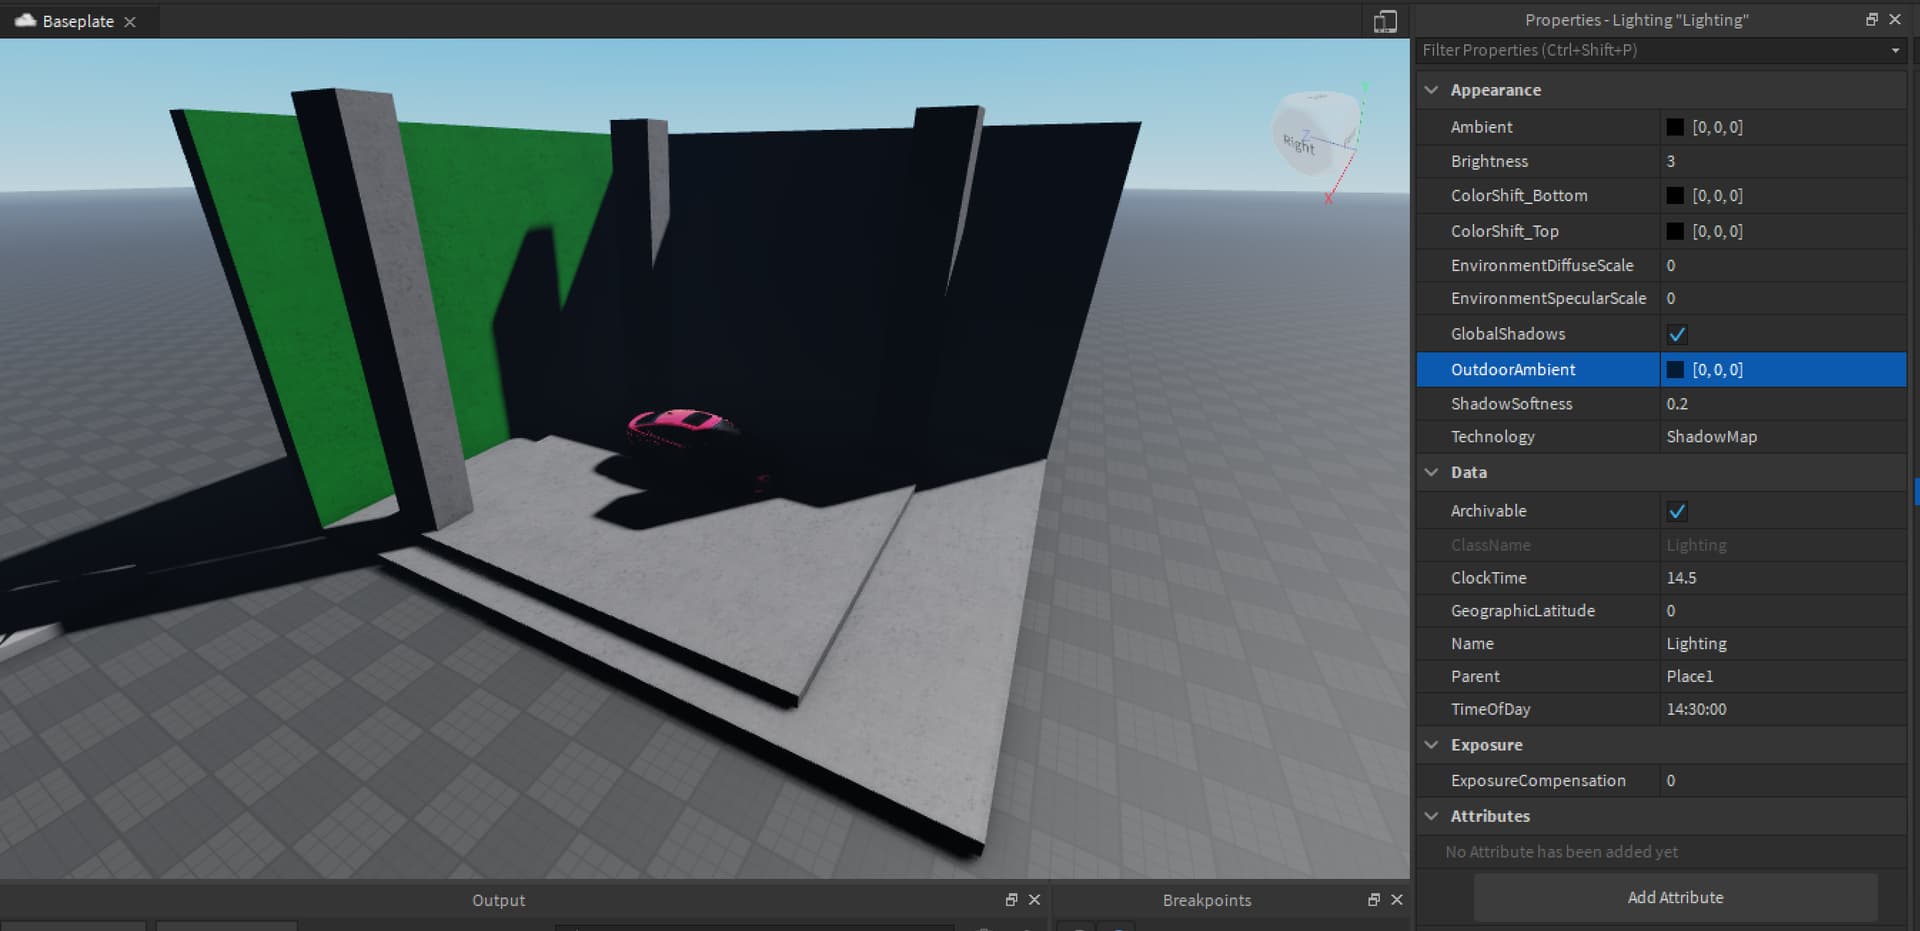This screenshot has height=931, width=1920.
Task: Toggle the GlobalShadows checkbox
Action: (1678, 334)
